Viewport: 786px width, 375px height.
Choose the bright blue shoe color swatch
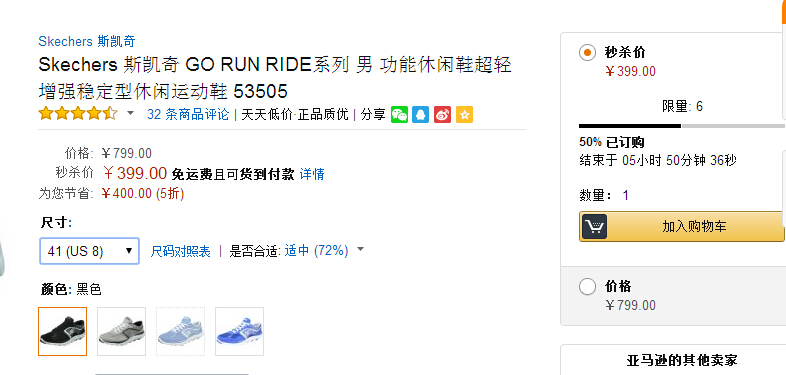point(240,331)
